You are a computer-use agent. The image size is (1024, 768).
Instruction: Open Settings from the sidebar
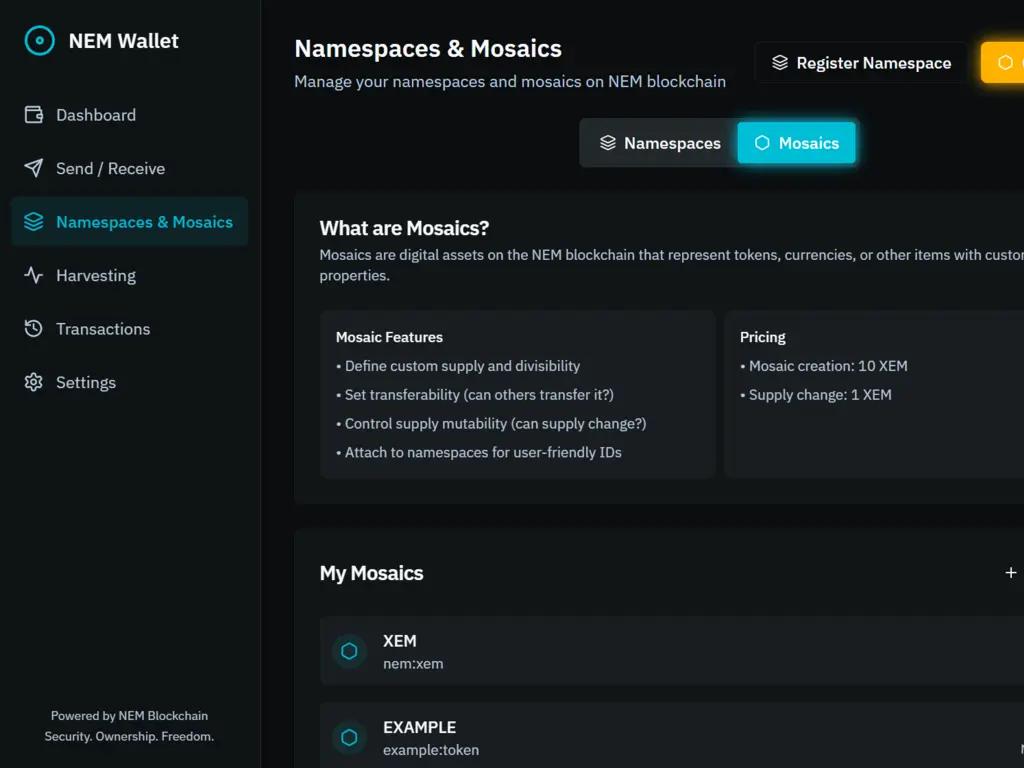(x=129, y=382)
